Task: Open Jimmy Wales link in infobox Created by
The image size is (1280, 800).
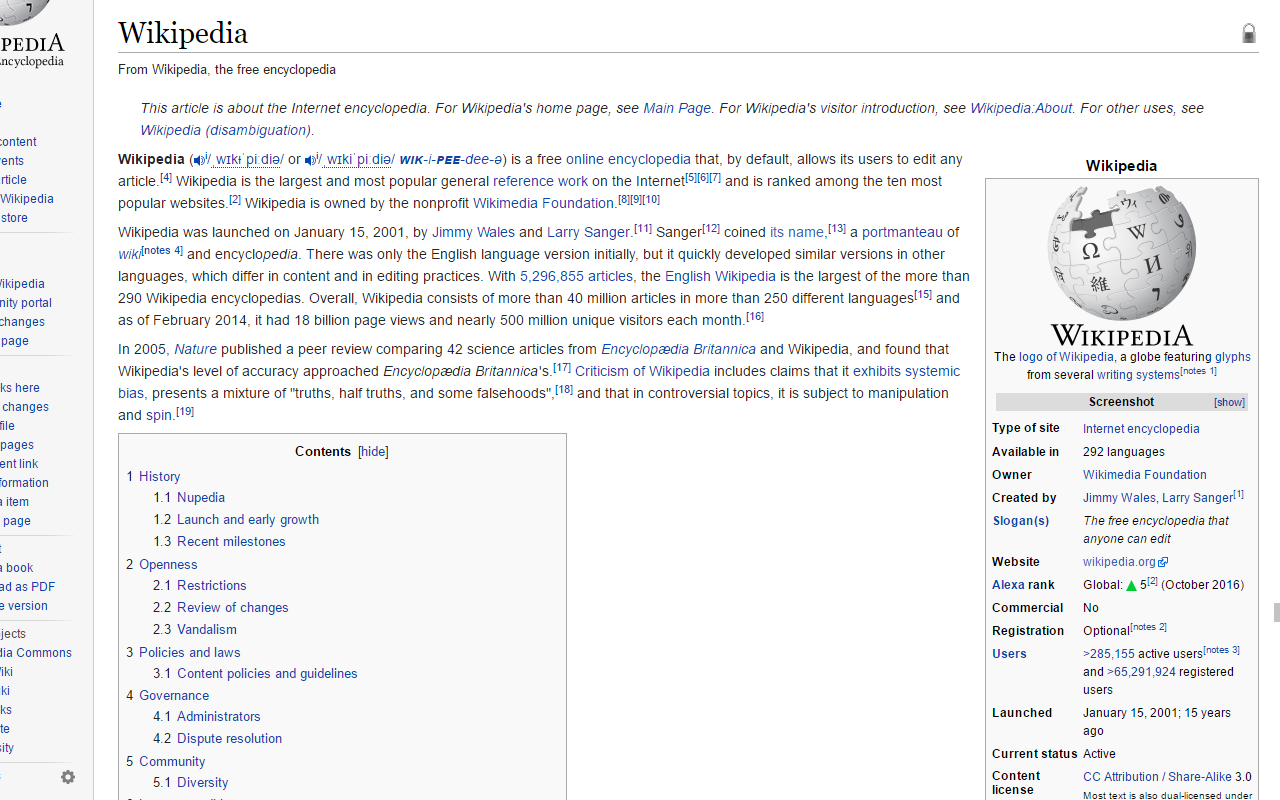Action: [x=1119, y=498]
